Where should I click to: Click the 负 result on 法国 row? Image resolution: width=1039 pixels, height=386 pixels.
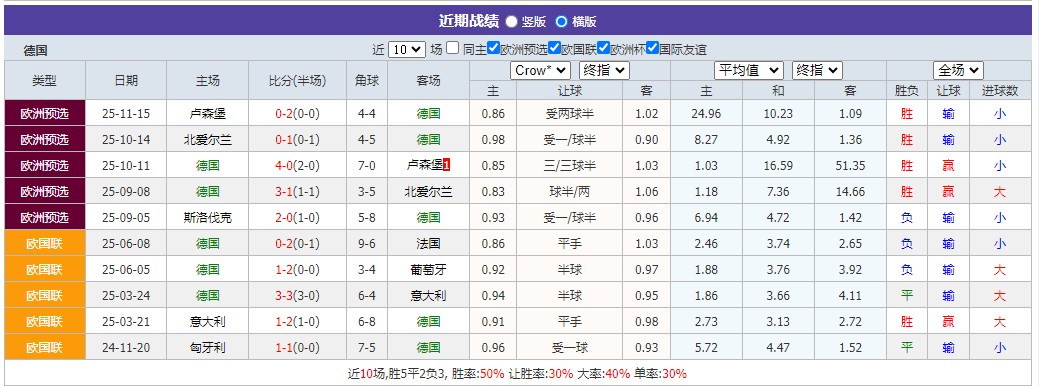pyautogui.click(x=906, y=244)
